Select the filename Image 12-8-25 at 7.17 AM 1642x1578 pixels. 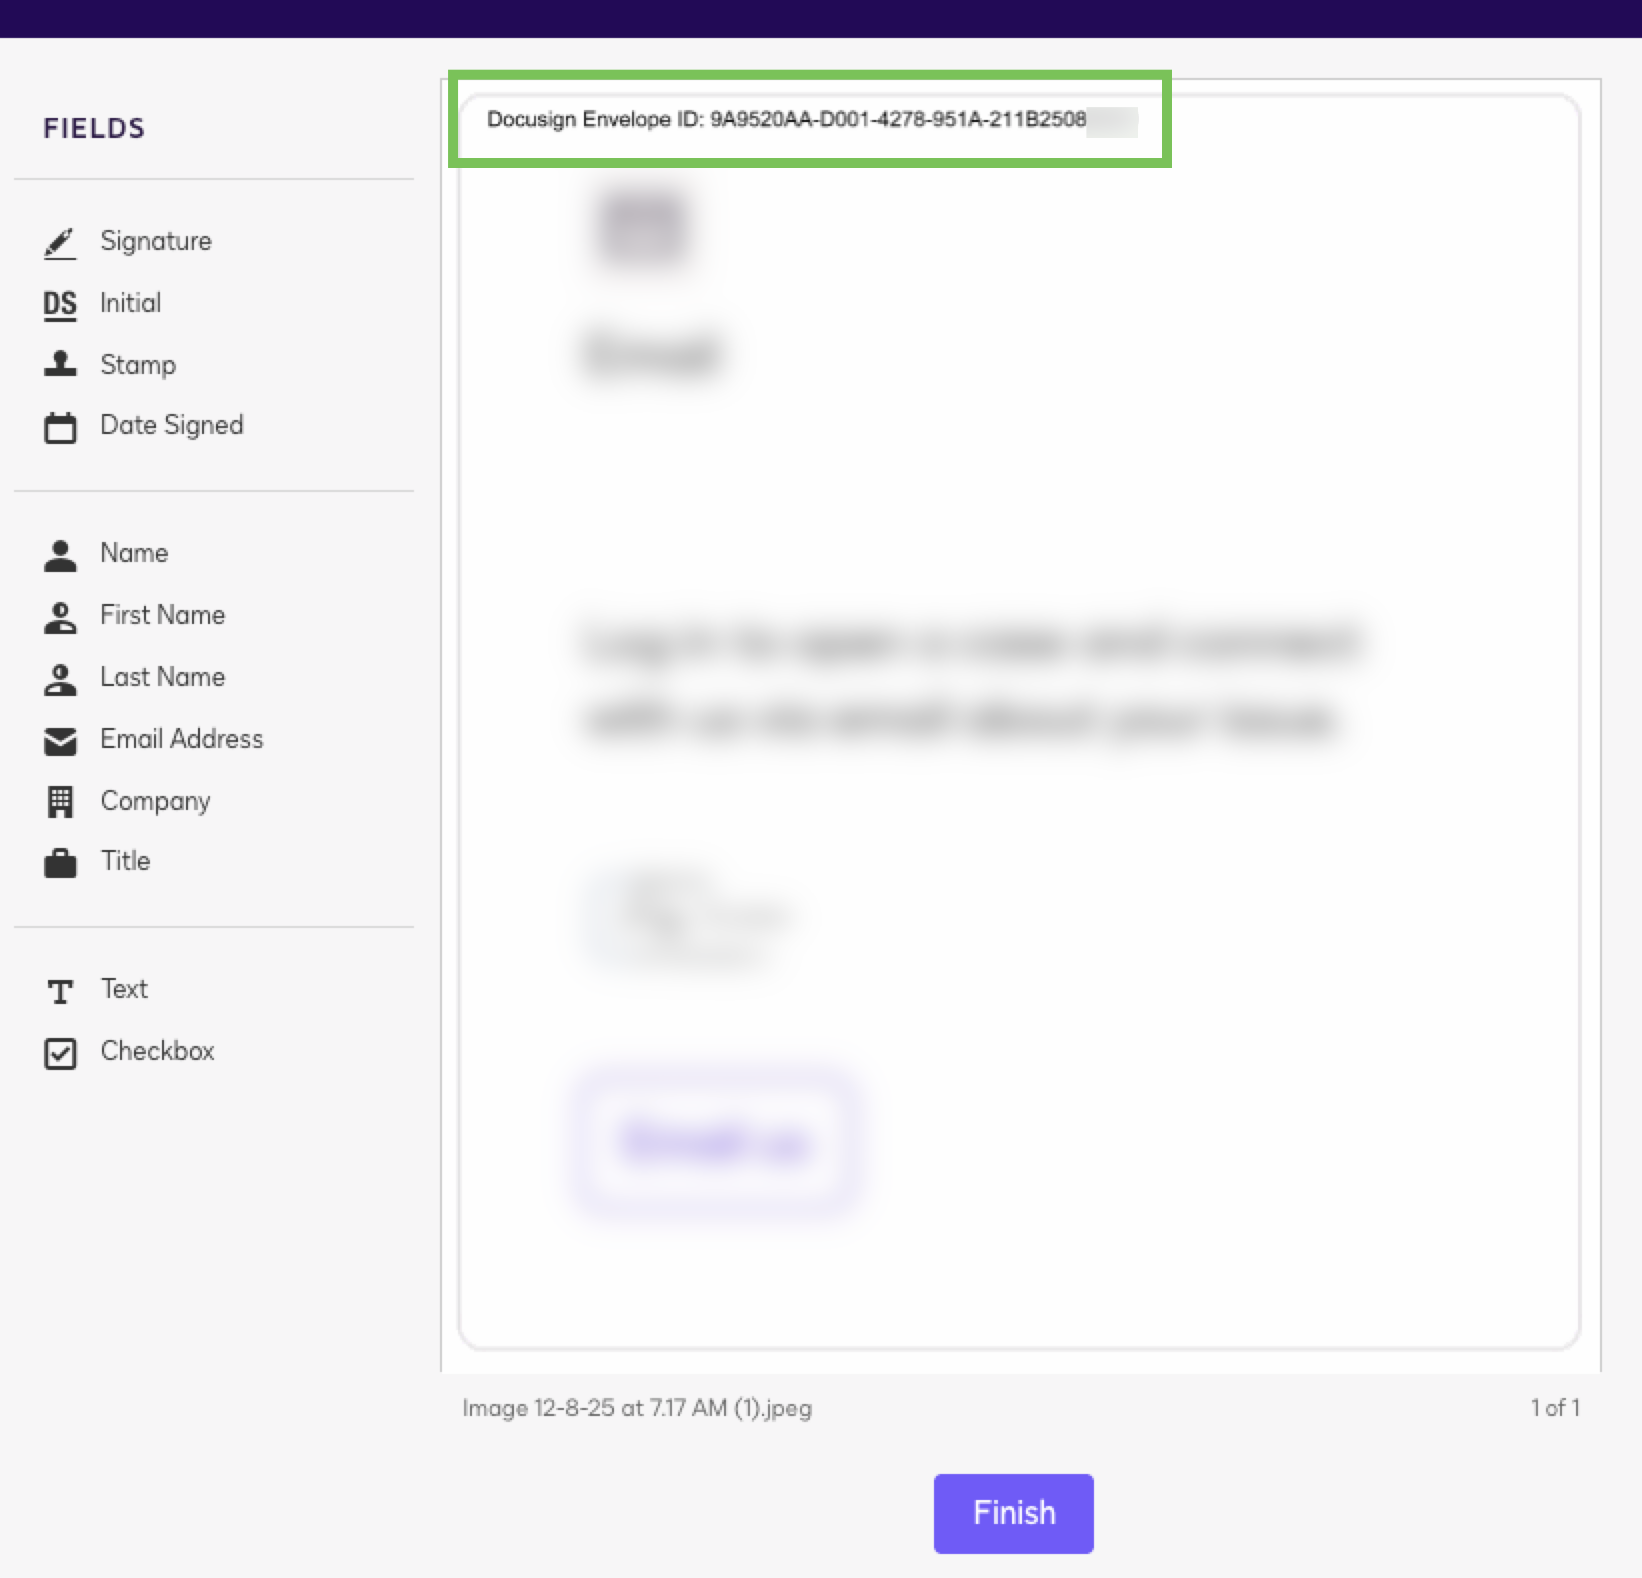pos(636,1408)
